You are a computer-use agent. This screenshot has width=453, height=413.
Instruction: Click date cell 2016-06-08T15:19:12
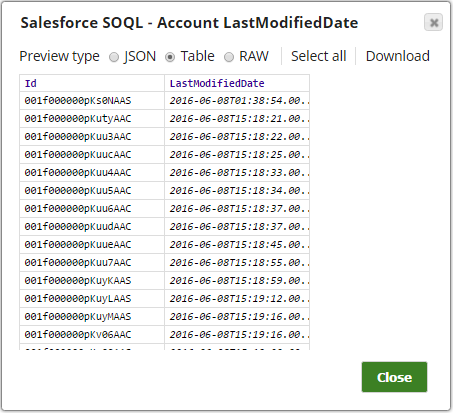pyautogui.click(x=237, y=299)
